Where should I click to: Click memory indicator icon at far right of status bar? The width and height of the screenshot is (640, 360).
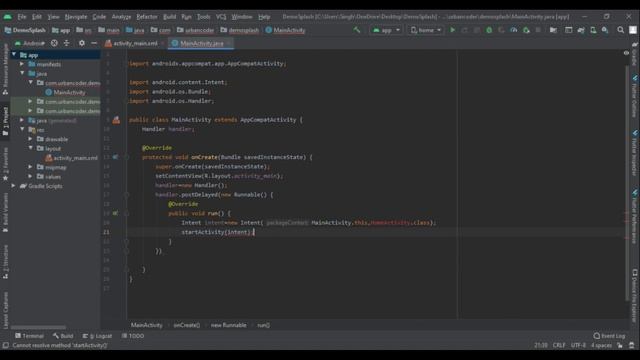(x=631, y=345)
